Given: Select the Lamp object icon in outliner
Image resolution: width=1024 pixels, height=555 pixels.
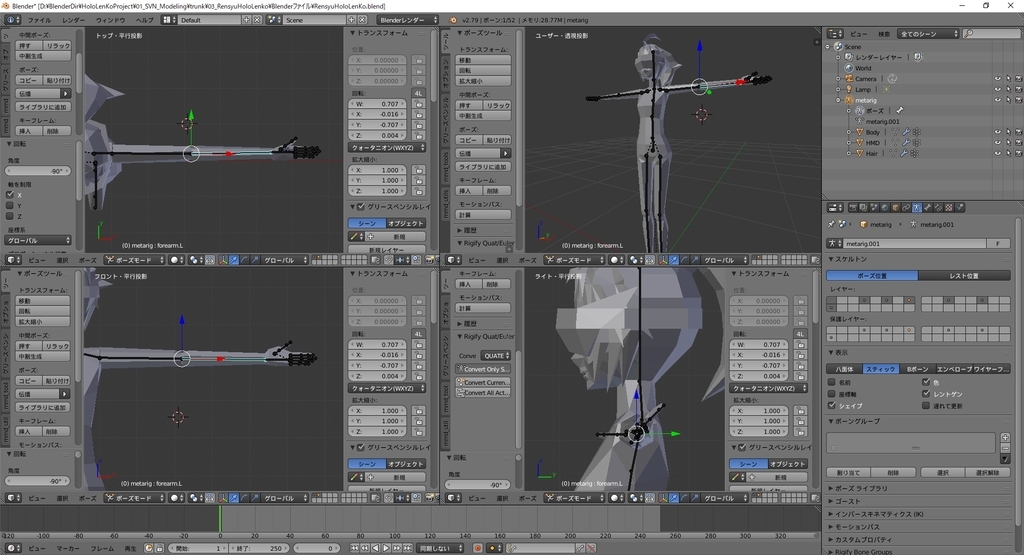Looking at the screenshot, I should (847, 89).
